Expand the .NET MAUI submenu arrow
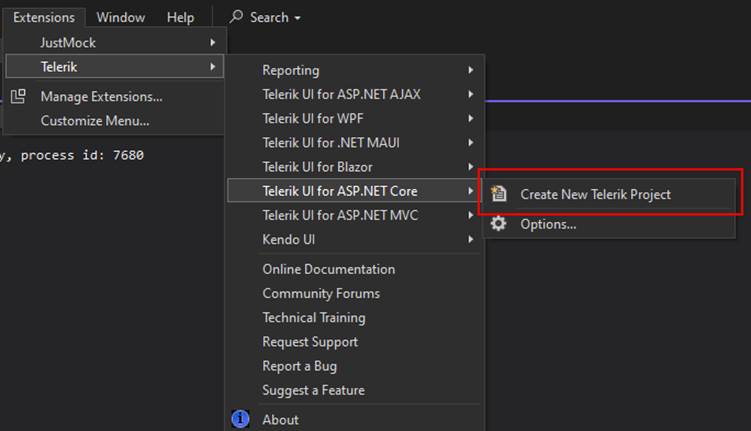751x431 pixels. click(471, 143)
